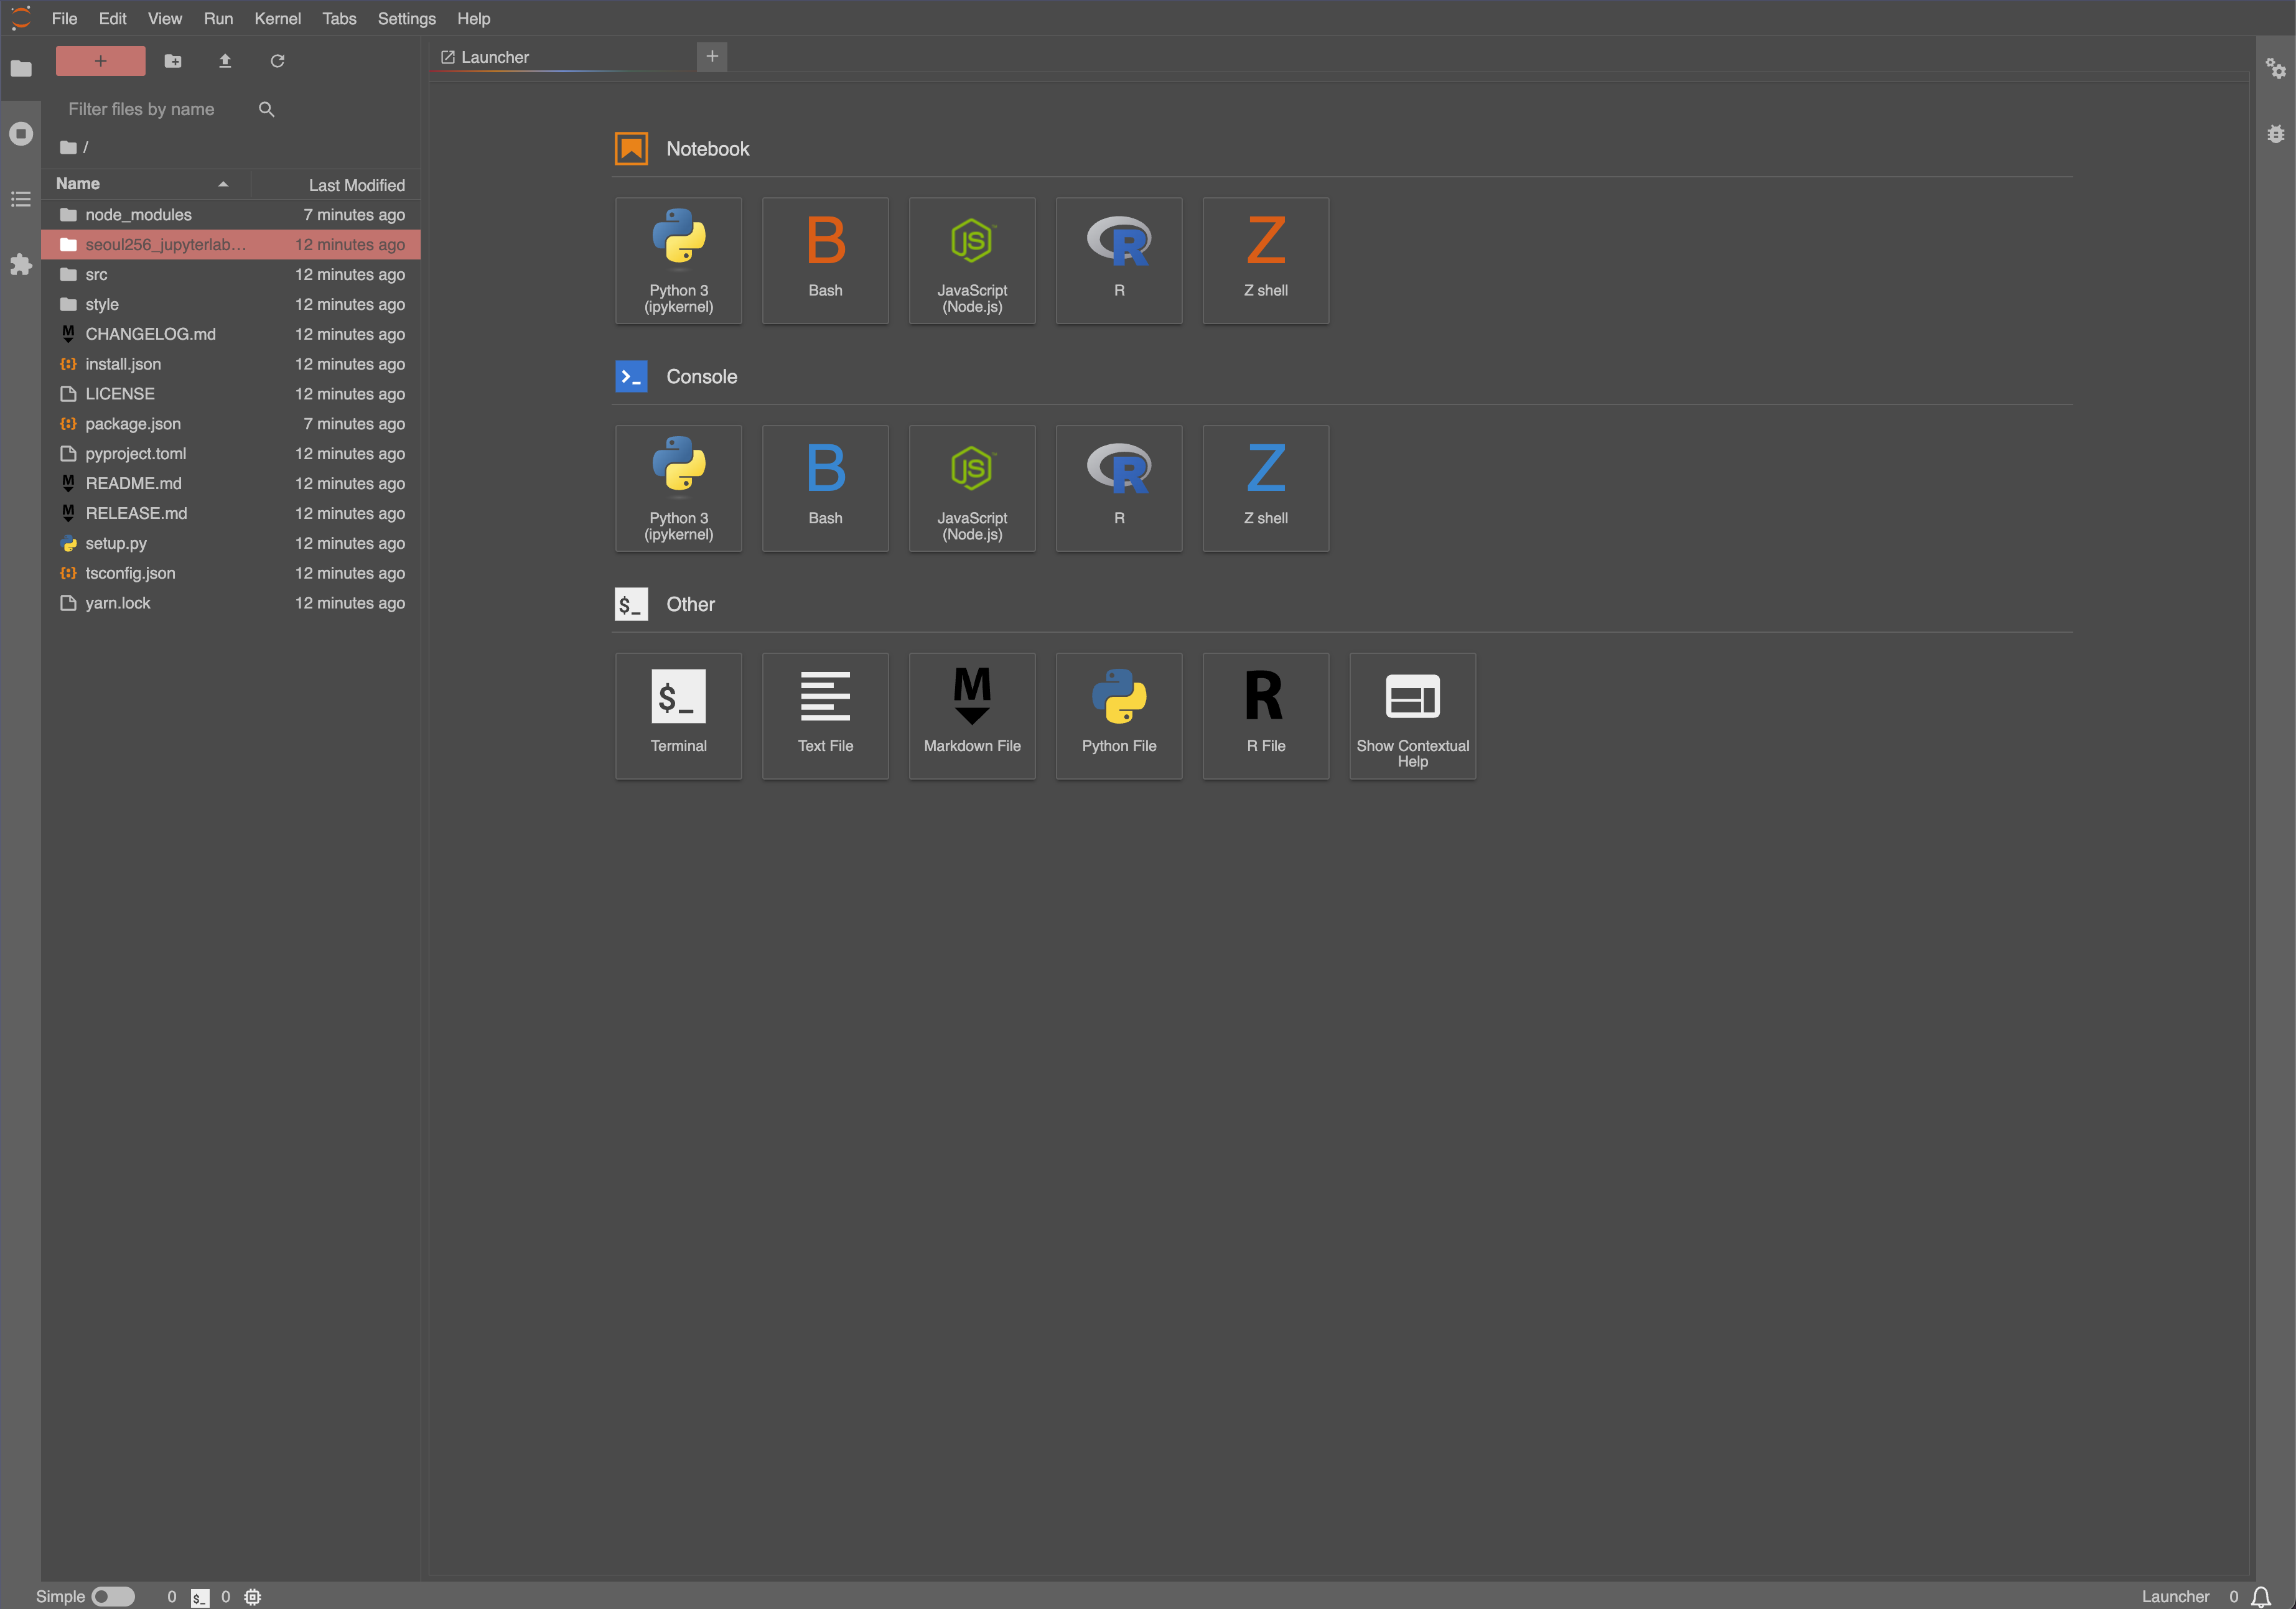This screenshot has height=1609, width=2296.
Task: Open the Settings menu
Action: (x=406, y=18)
